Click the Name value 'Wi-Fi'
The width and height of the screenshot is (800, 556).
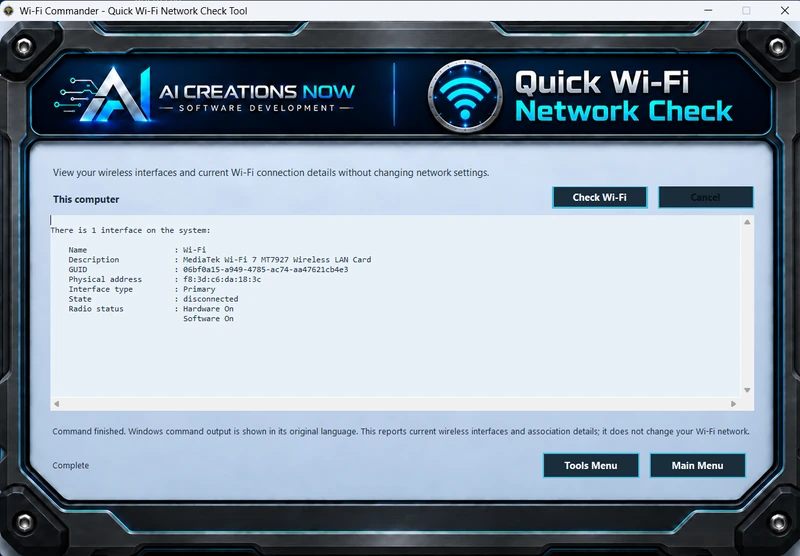[x=194, y=250]
